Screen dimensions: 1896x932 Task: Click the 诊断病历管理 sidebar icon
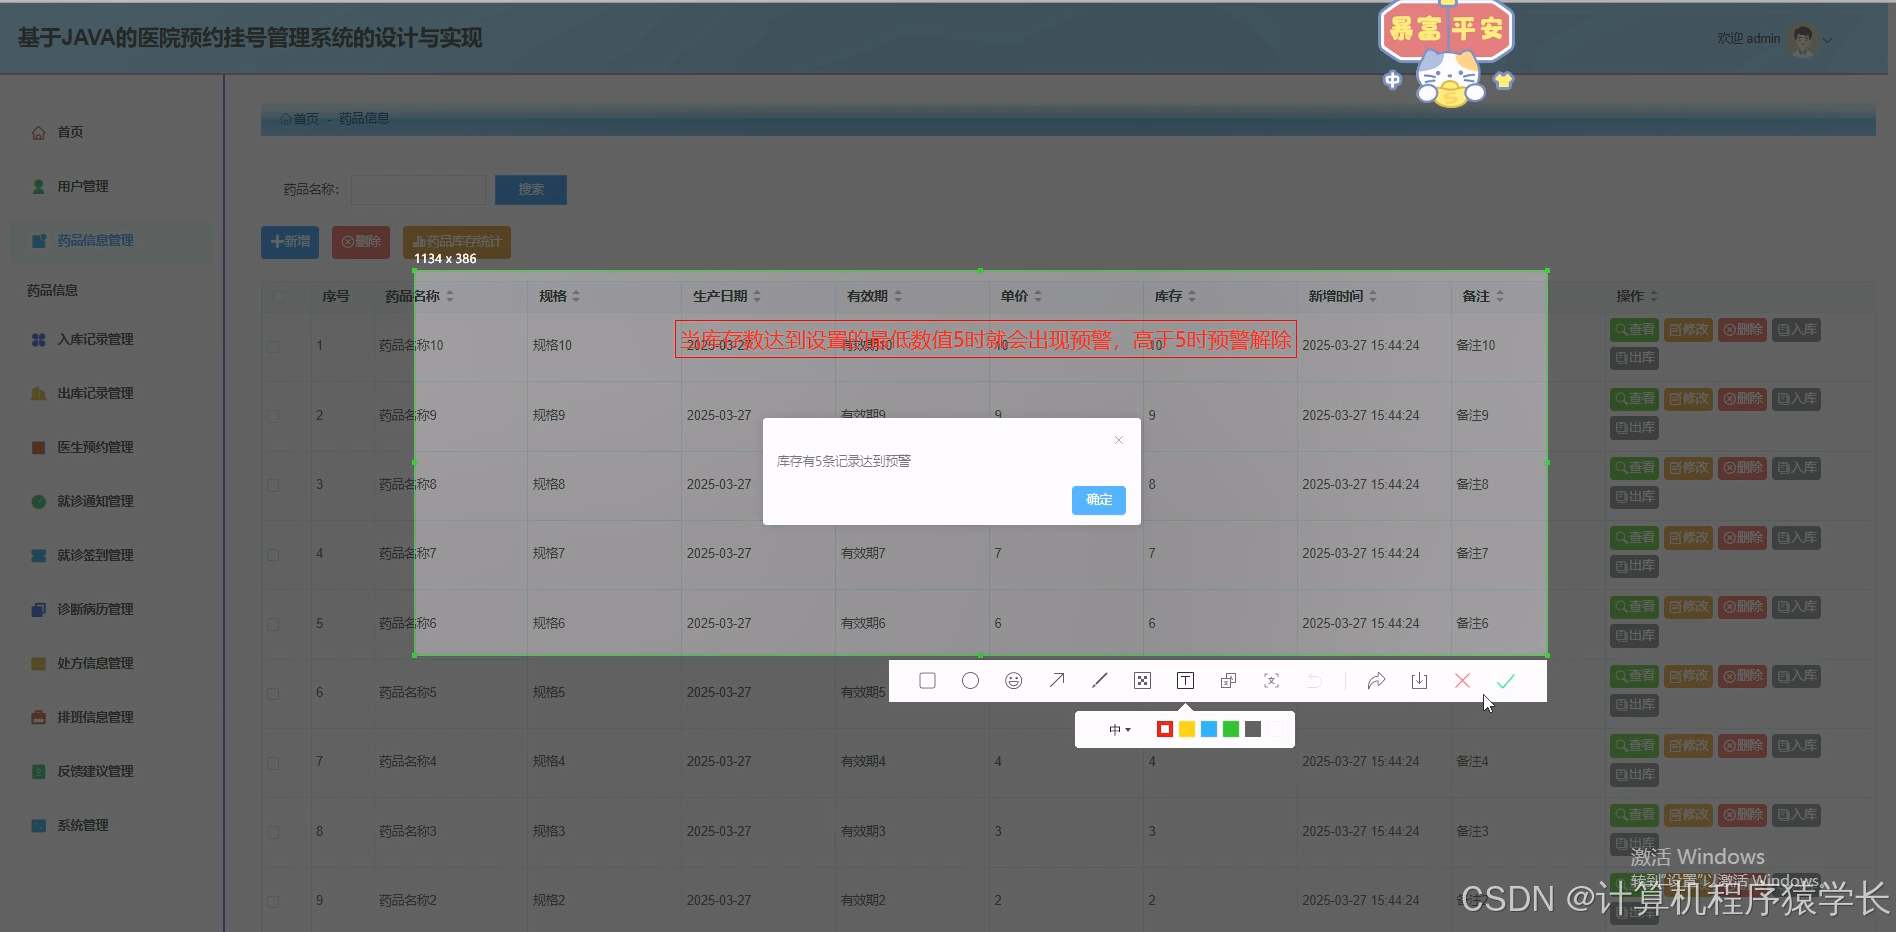coord(38,610)
